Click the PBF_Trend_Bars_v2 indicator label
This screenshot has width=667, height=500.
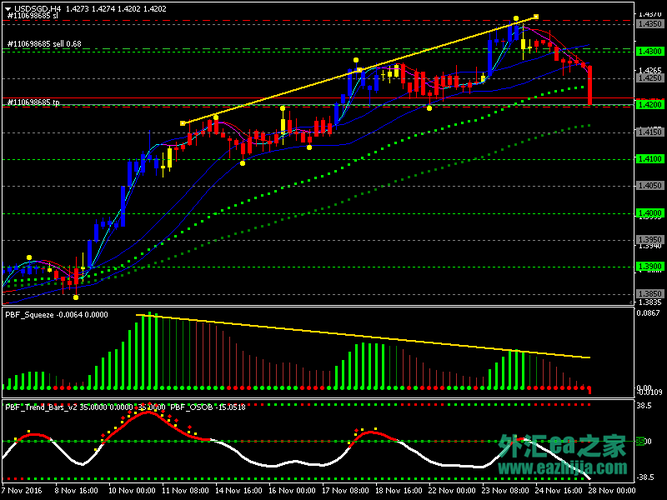[x=41, y=406]
